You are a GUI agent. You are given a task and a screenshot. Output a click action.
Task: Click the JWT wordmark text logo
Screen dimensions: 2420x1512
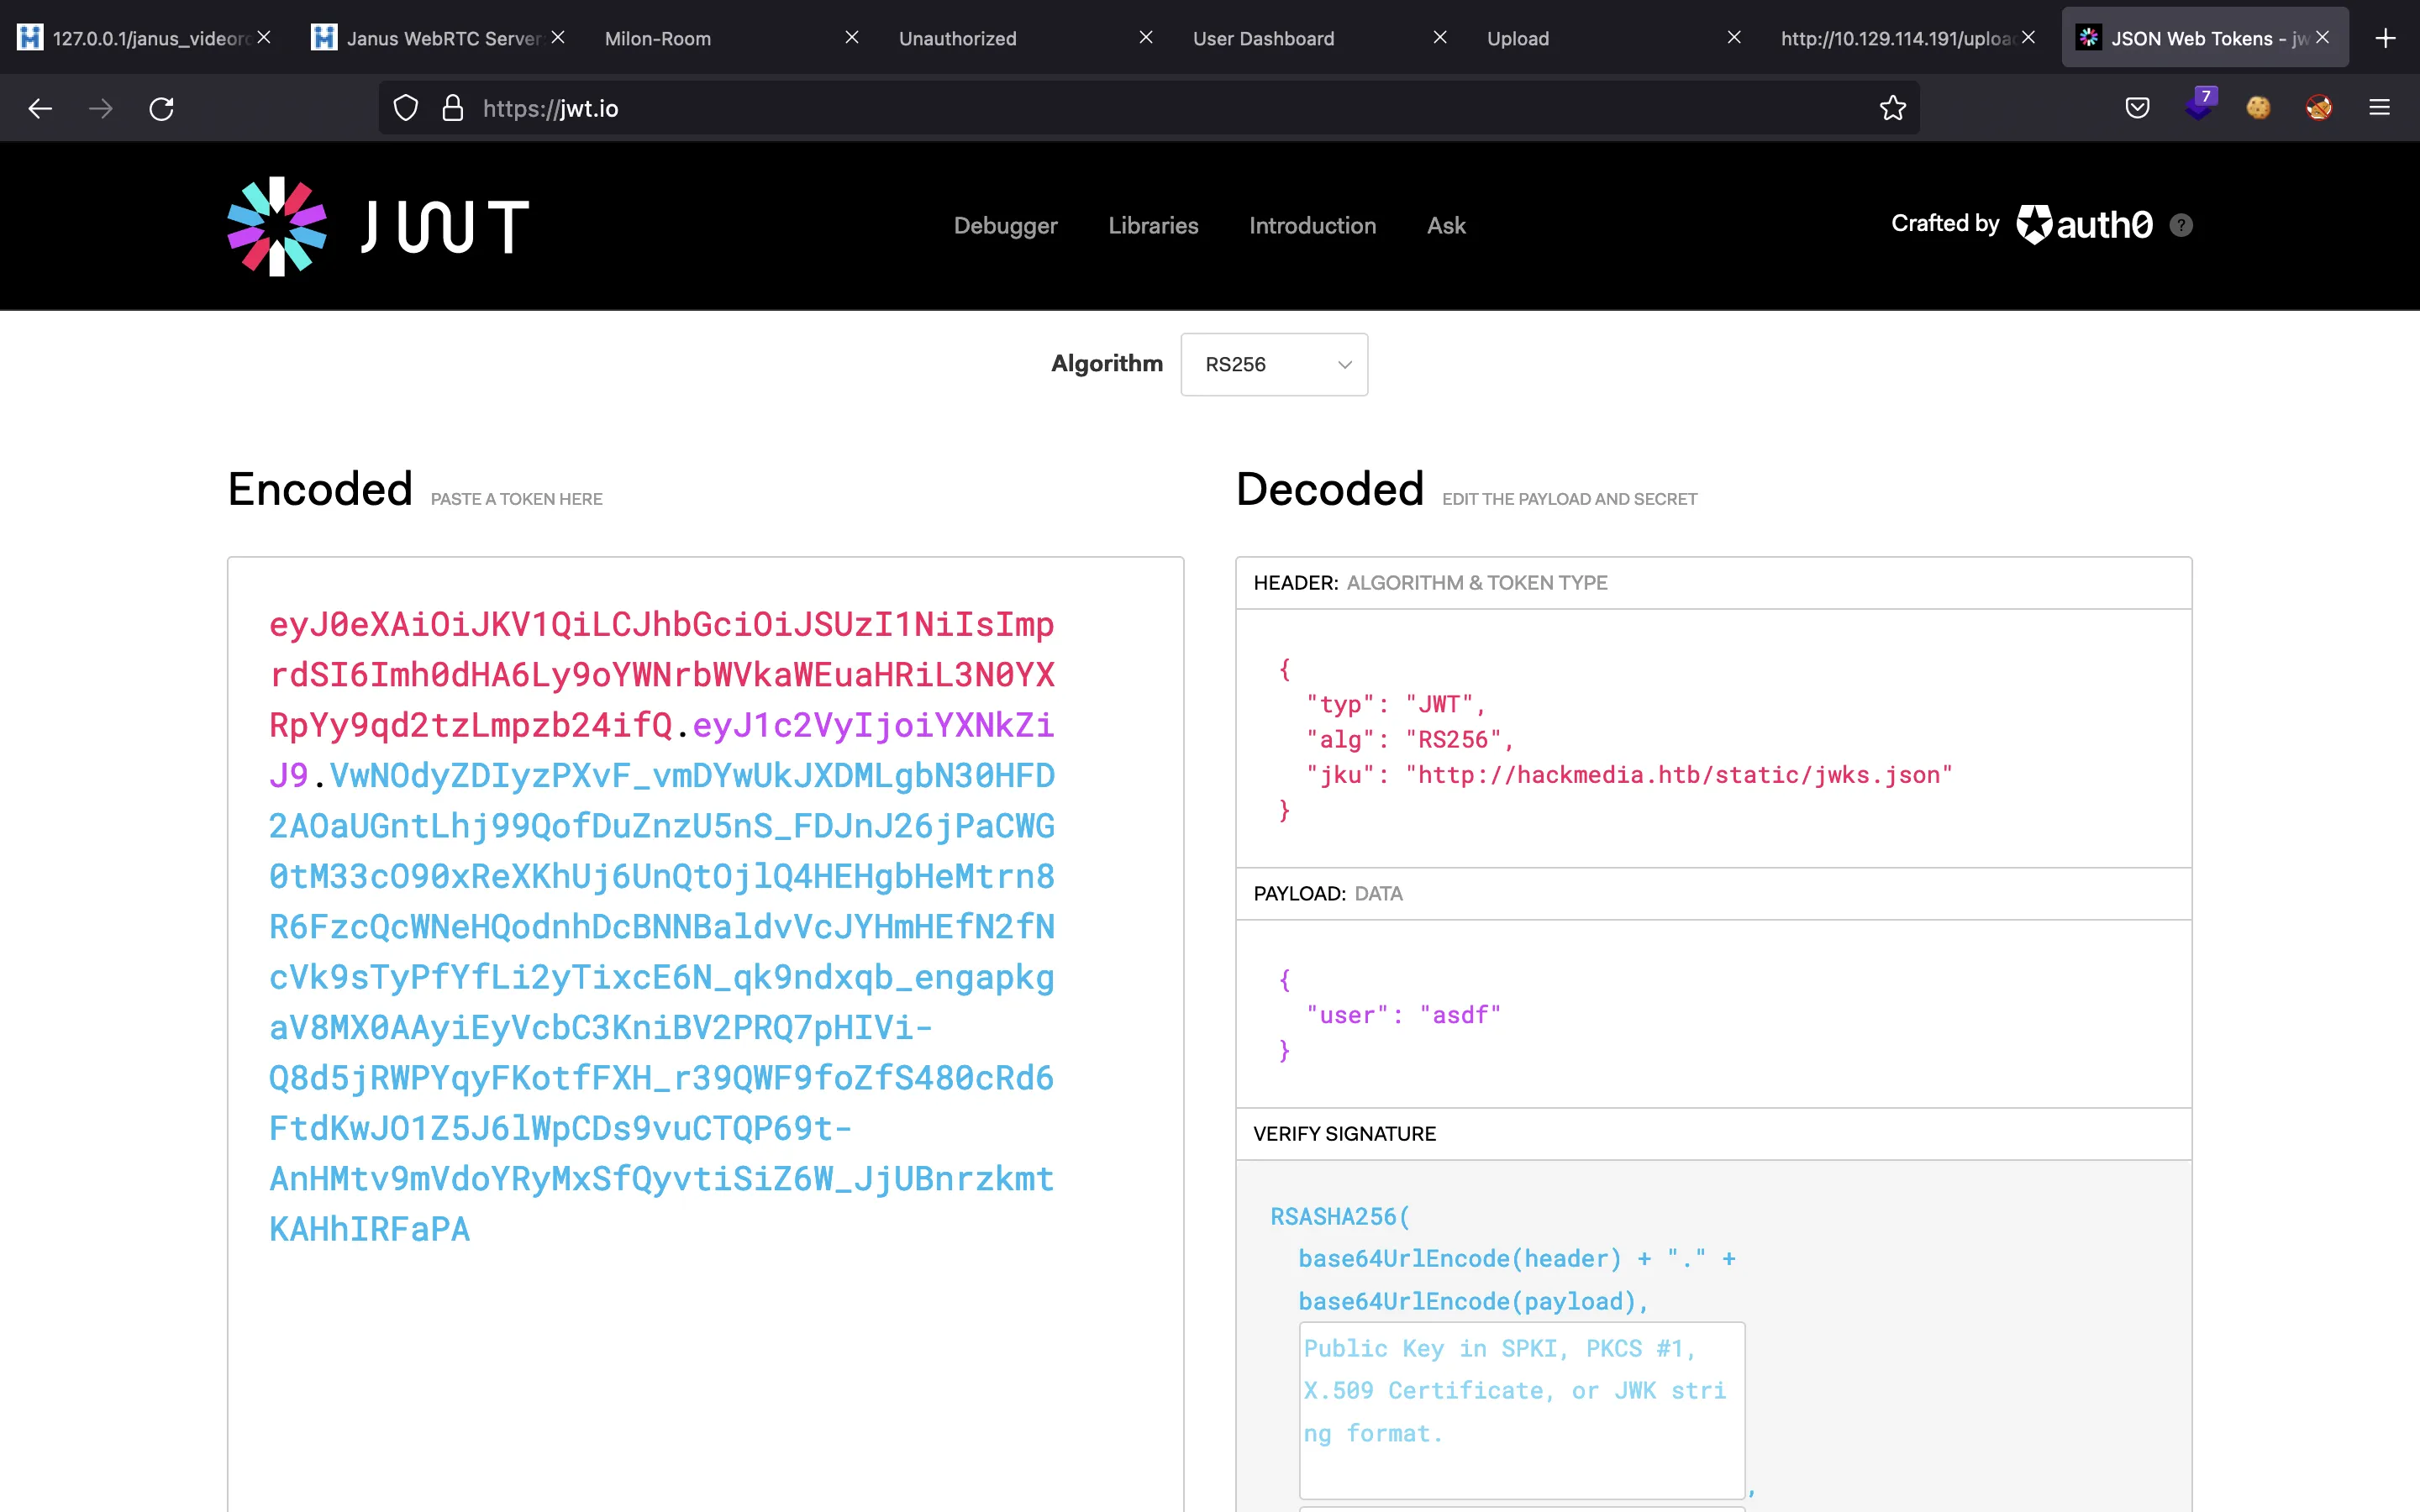coord(444,226)
